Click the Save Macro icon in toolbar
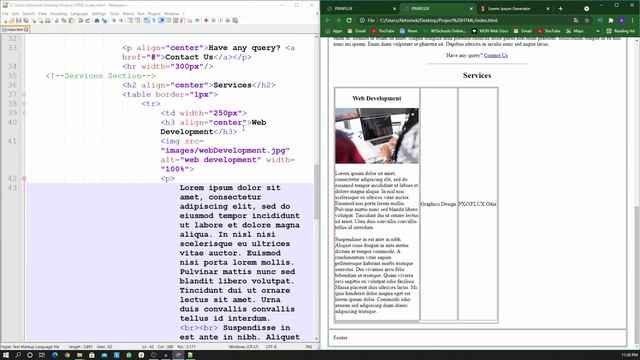Viewport: 640px width, 360px height. pos(235,20)
